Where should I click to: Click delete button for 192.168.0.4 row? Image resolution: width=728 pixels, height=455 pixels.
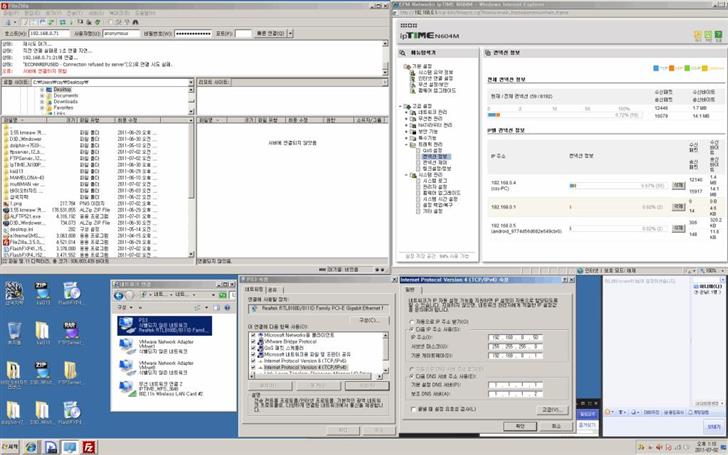678,185
